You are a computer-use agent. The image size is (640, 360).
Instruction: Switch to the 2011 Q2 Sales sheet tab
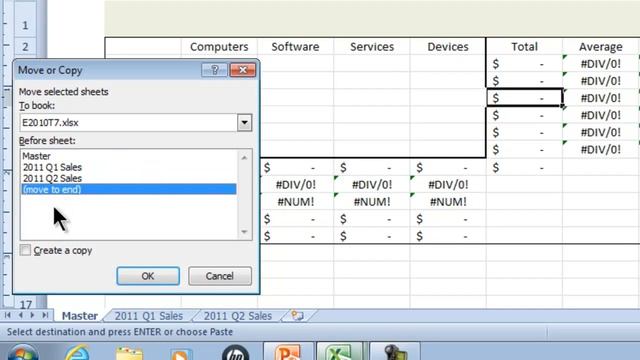(238, 316)
